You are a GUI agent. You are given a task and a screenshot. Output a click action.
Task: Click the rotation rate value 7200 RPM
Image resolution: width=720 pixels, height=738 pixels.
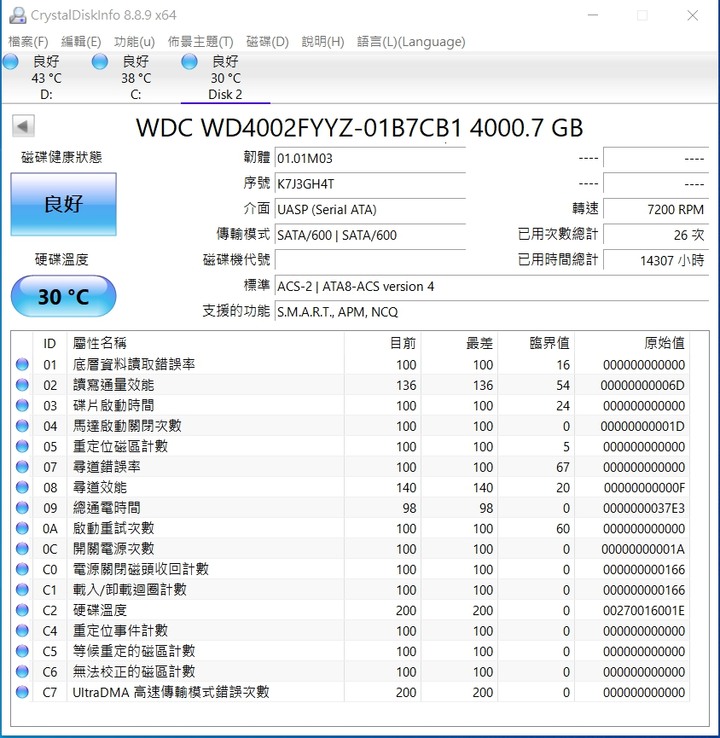coord(656,209)
